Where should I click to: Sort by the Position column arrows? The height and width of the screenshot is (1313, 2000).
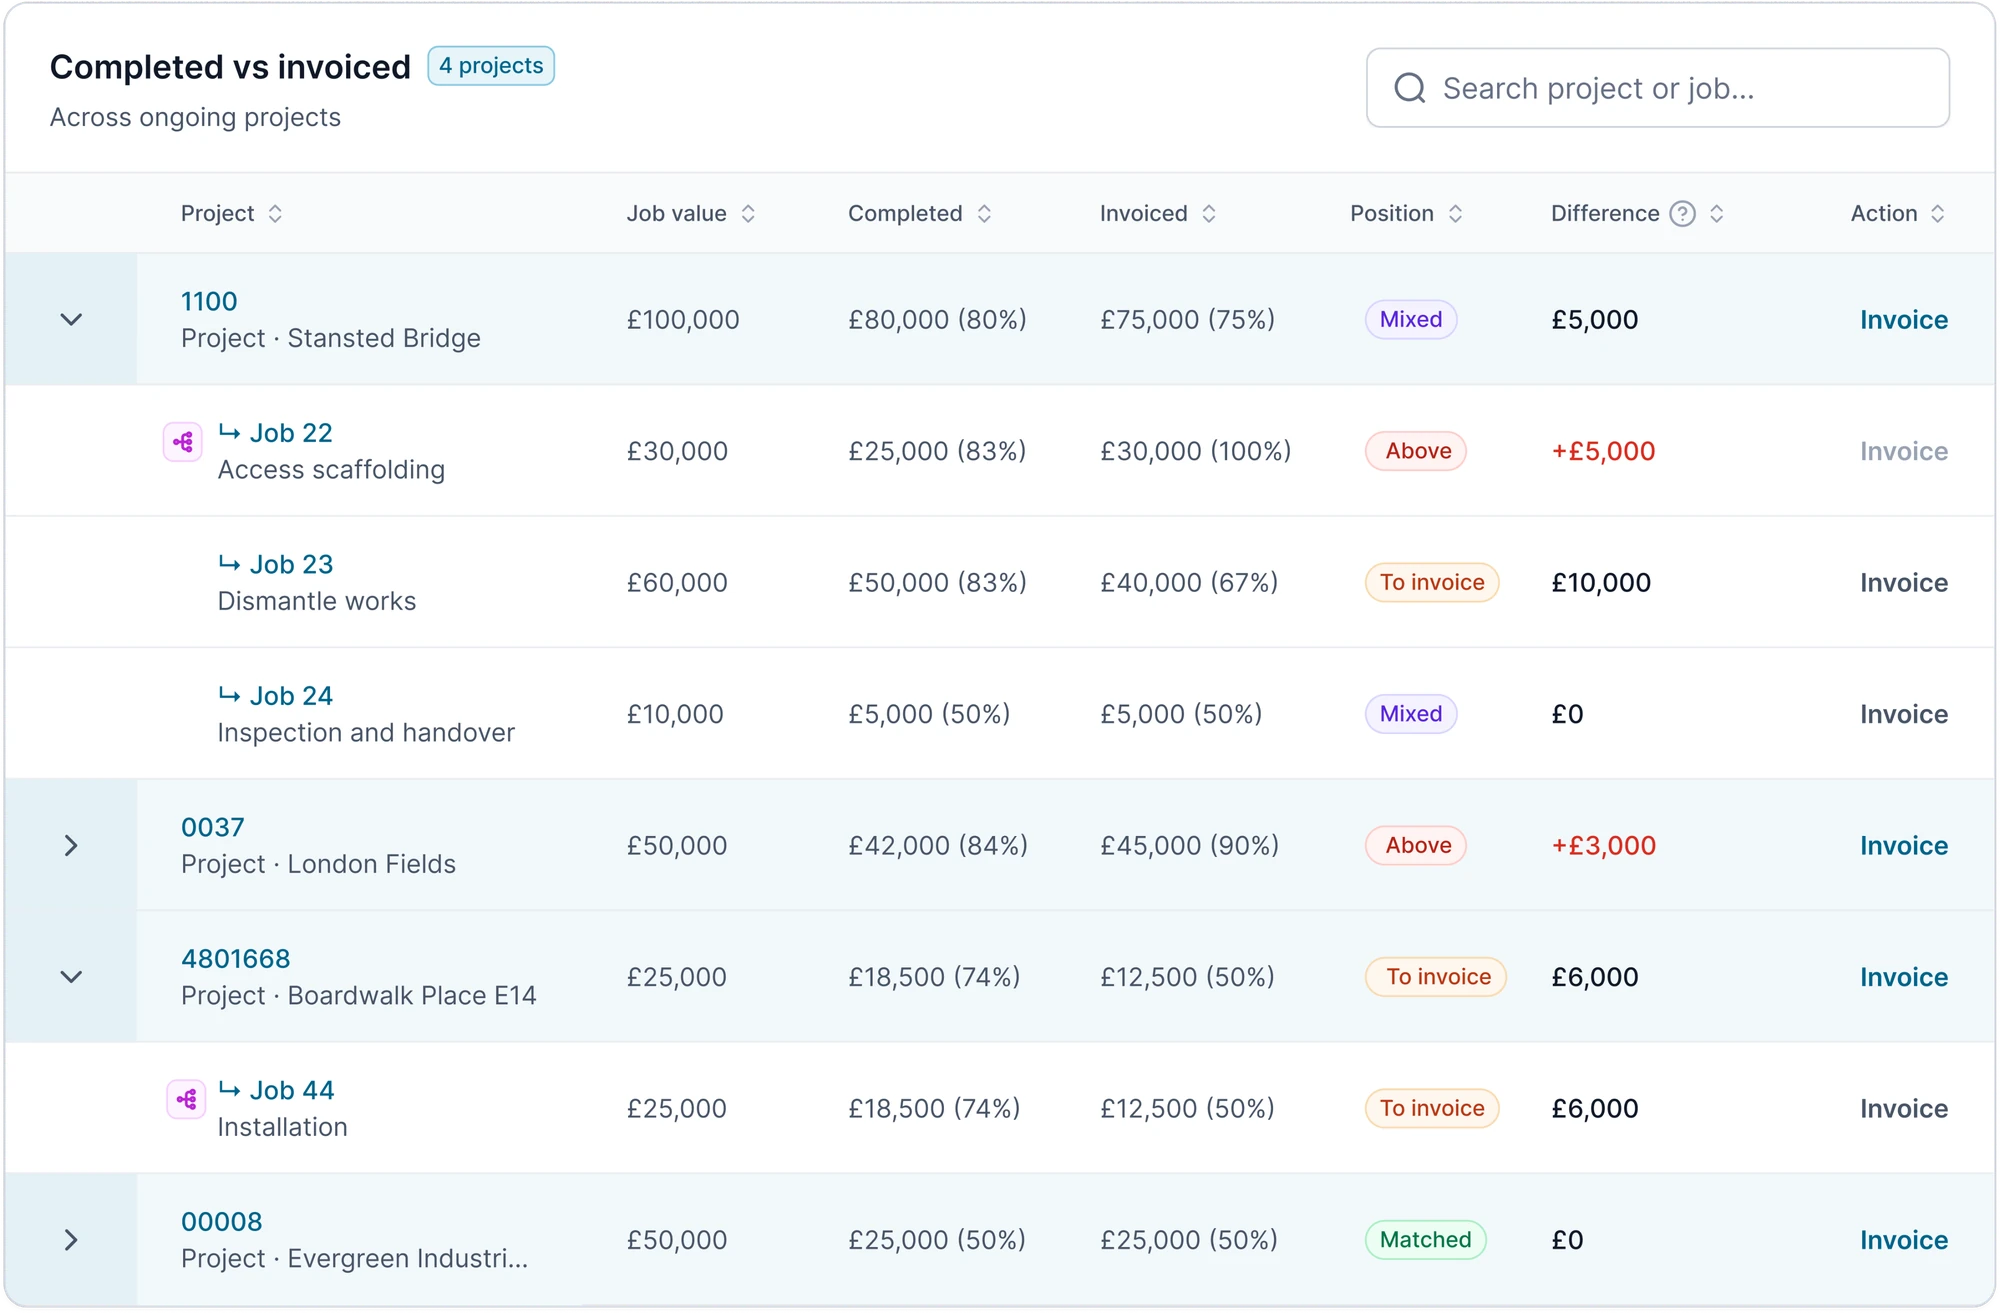(x=1456, y=213)
